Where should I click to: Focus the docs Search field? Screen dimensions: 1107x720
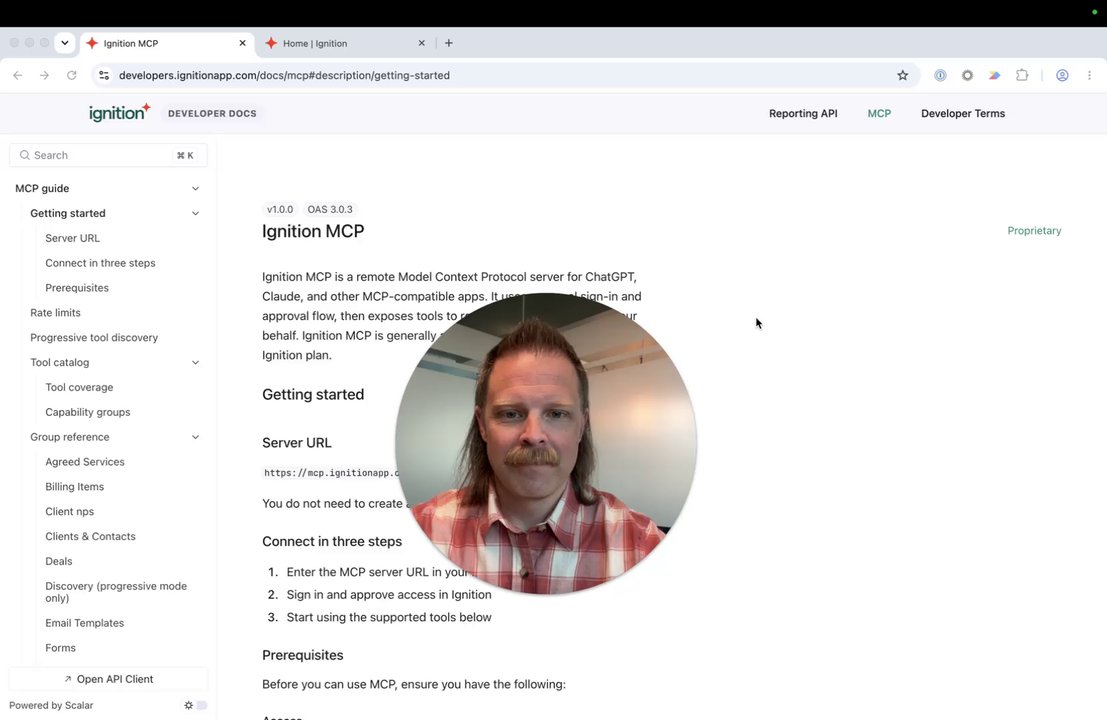click(108, 155)
